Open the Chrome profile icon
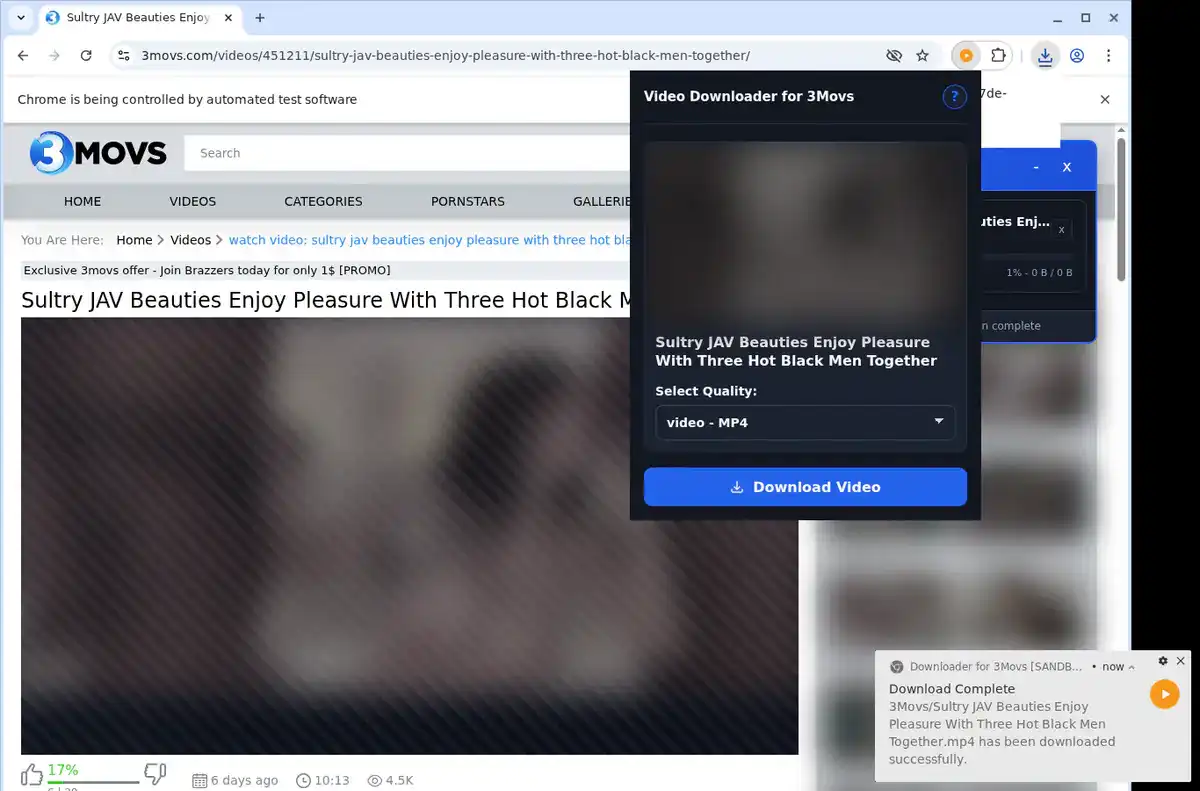This screenshot has height=791, width=1200. [x=1077, y=56]
